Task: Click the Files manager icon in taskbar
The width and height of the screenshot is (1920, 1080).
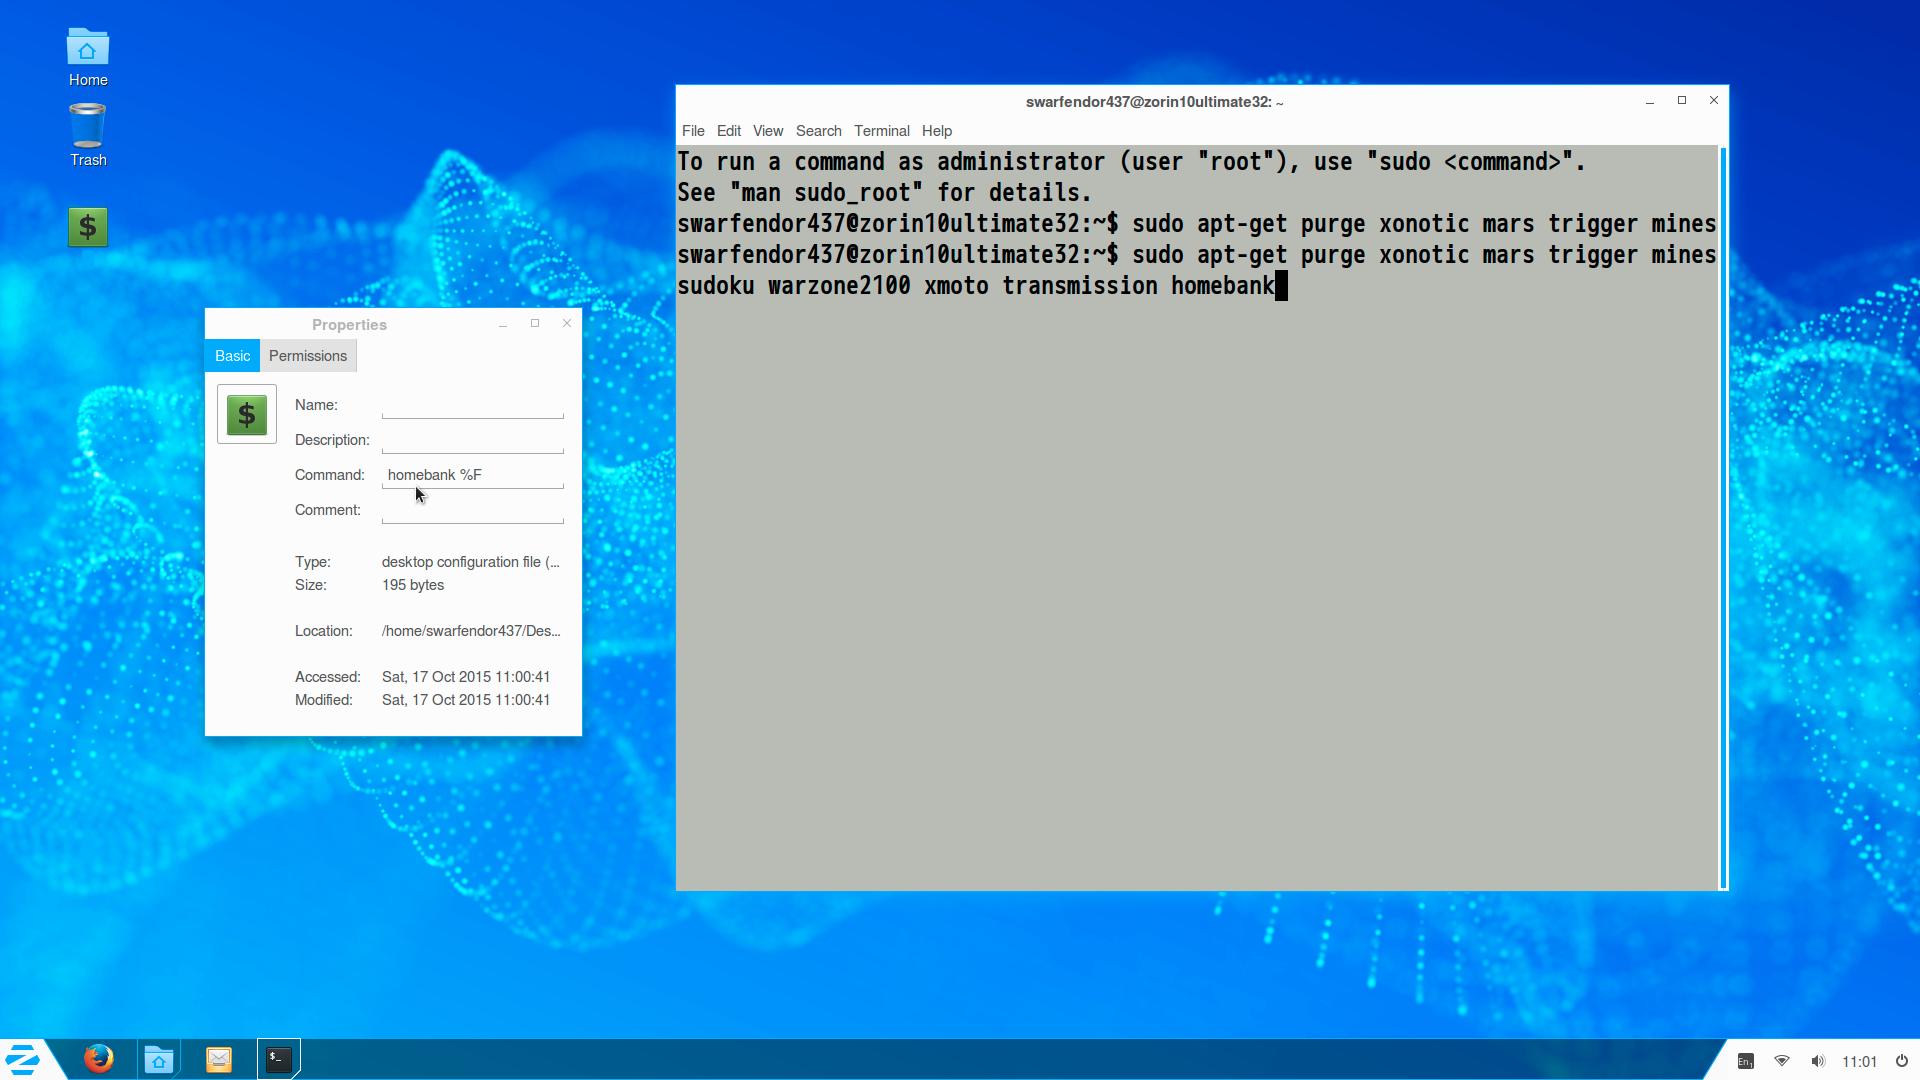Action: click(160, 1060)
